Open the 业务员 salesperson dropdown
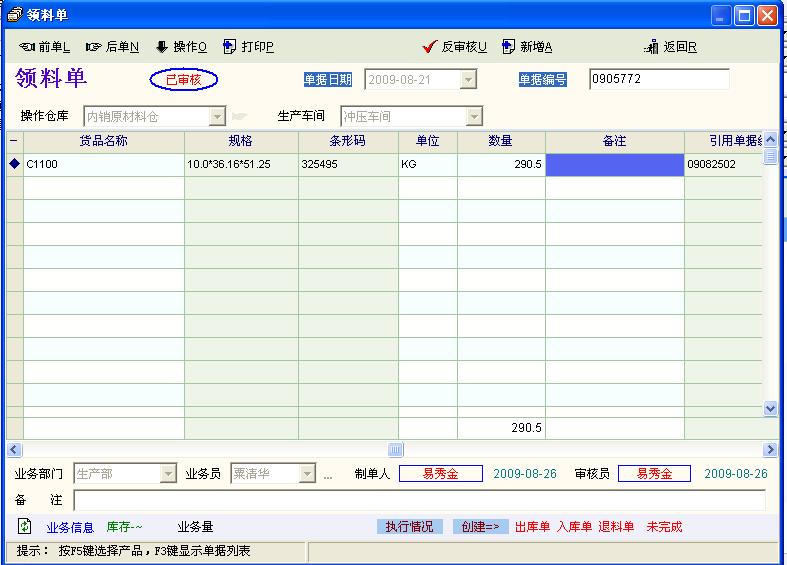The height and width of the screenshot is (565, 787). 308,474
